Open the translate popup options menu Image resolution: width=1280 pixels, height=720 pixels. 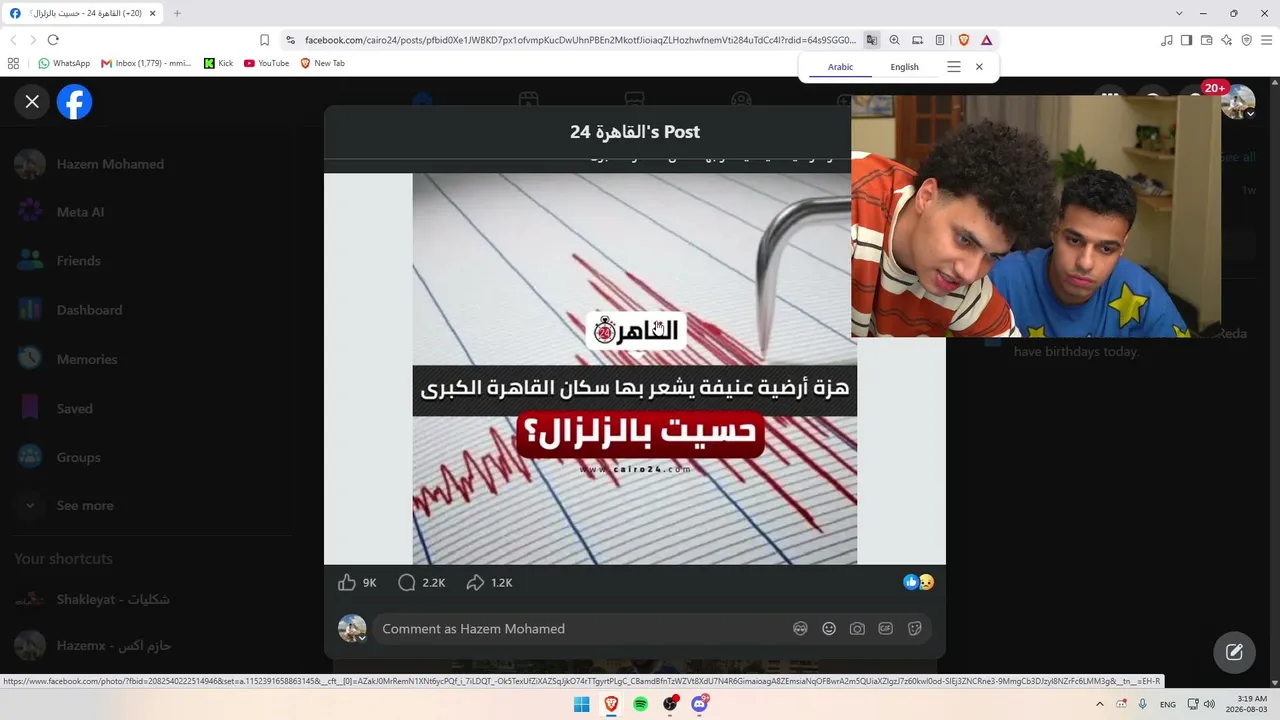click(x=954, y=67)
